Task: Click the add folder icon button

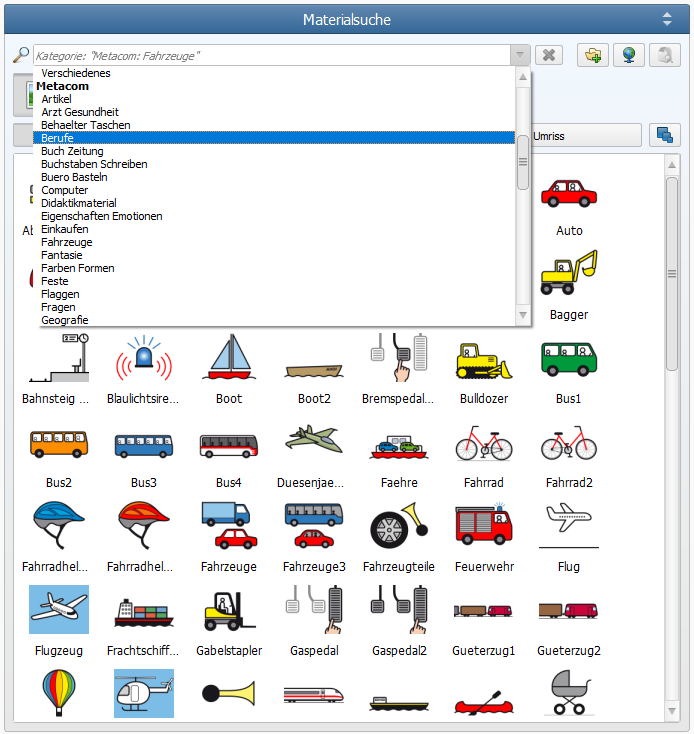Action: tap(594, 55)
